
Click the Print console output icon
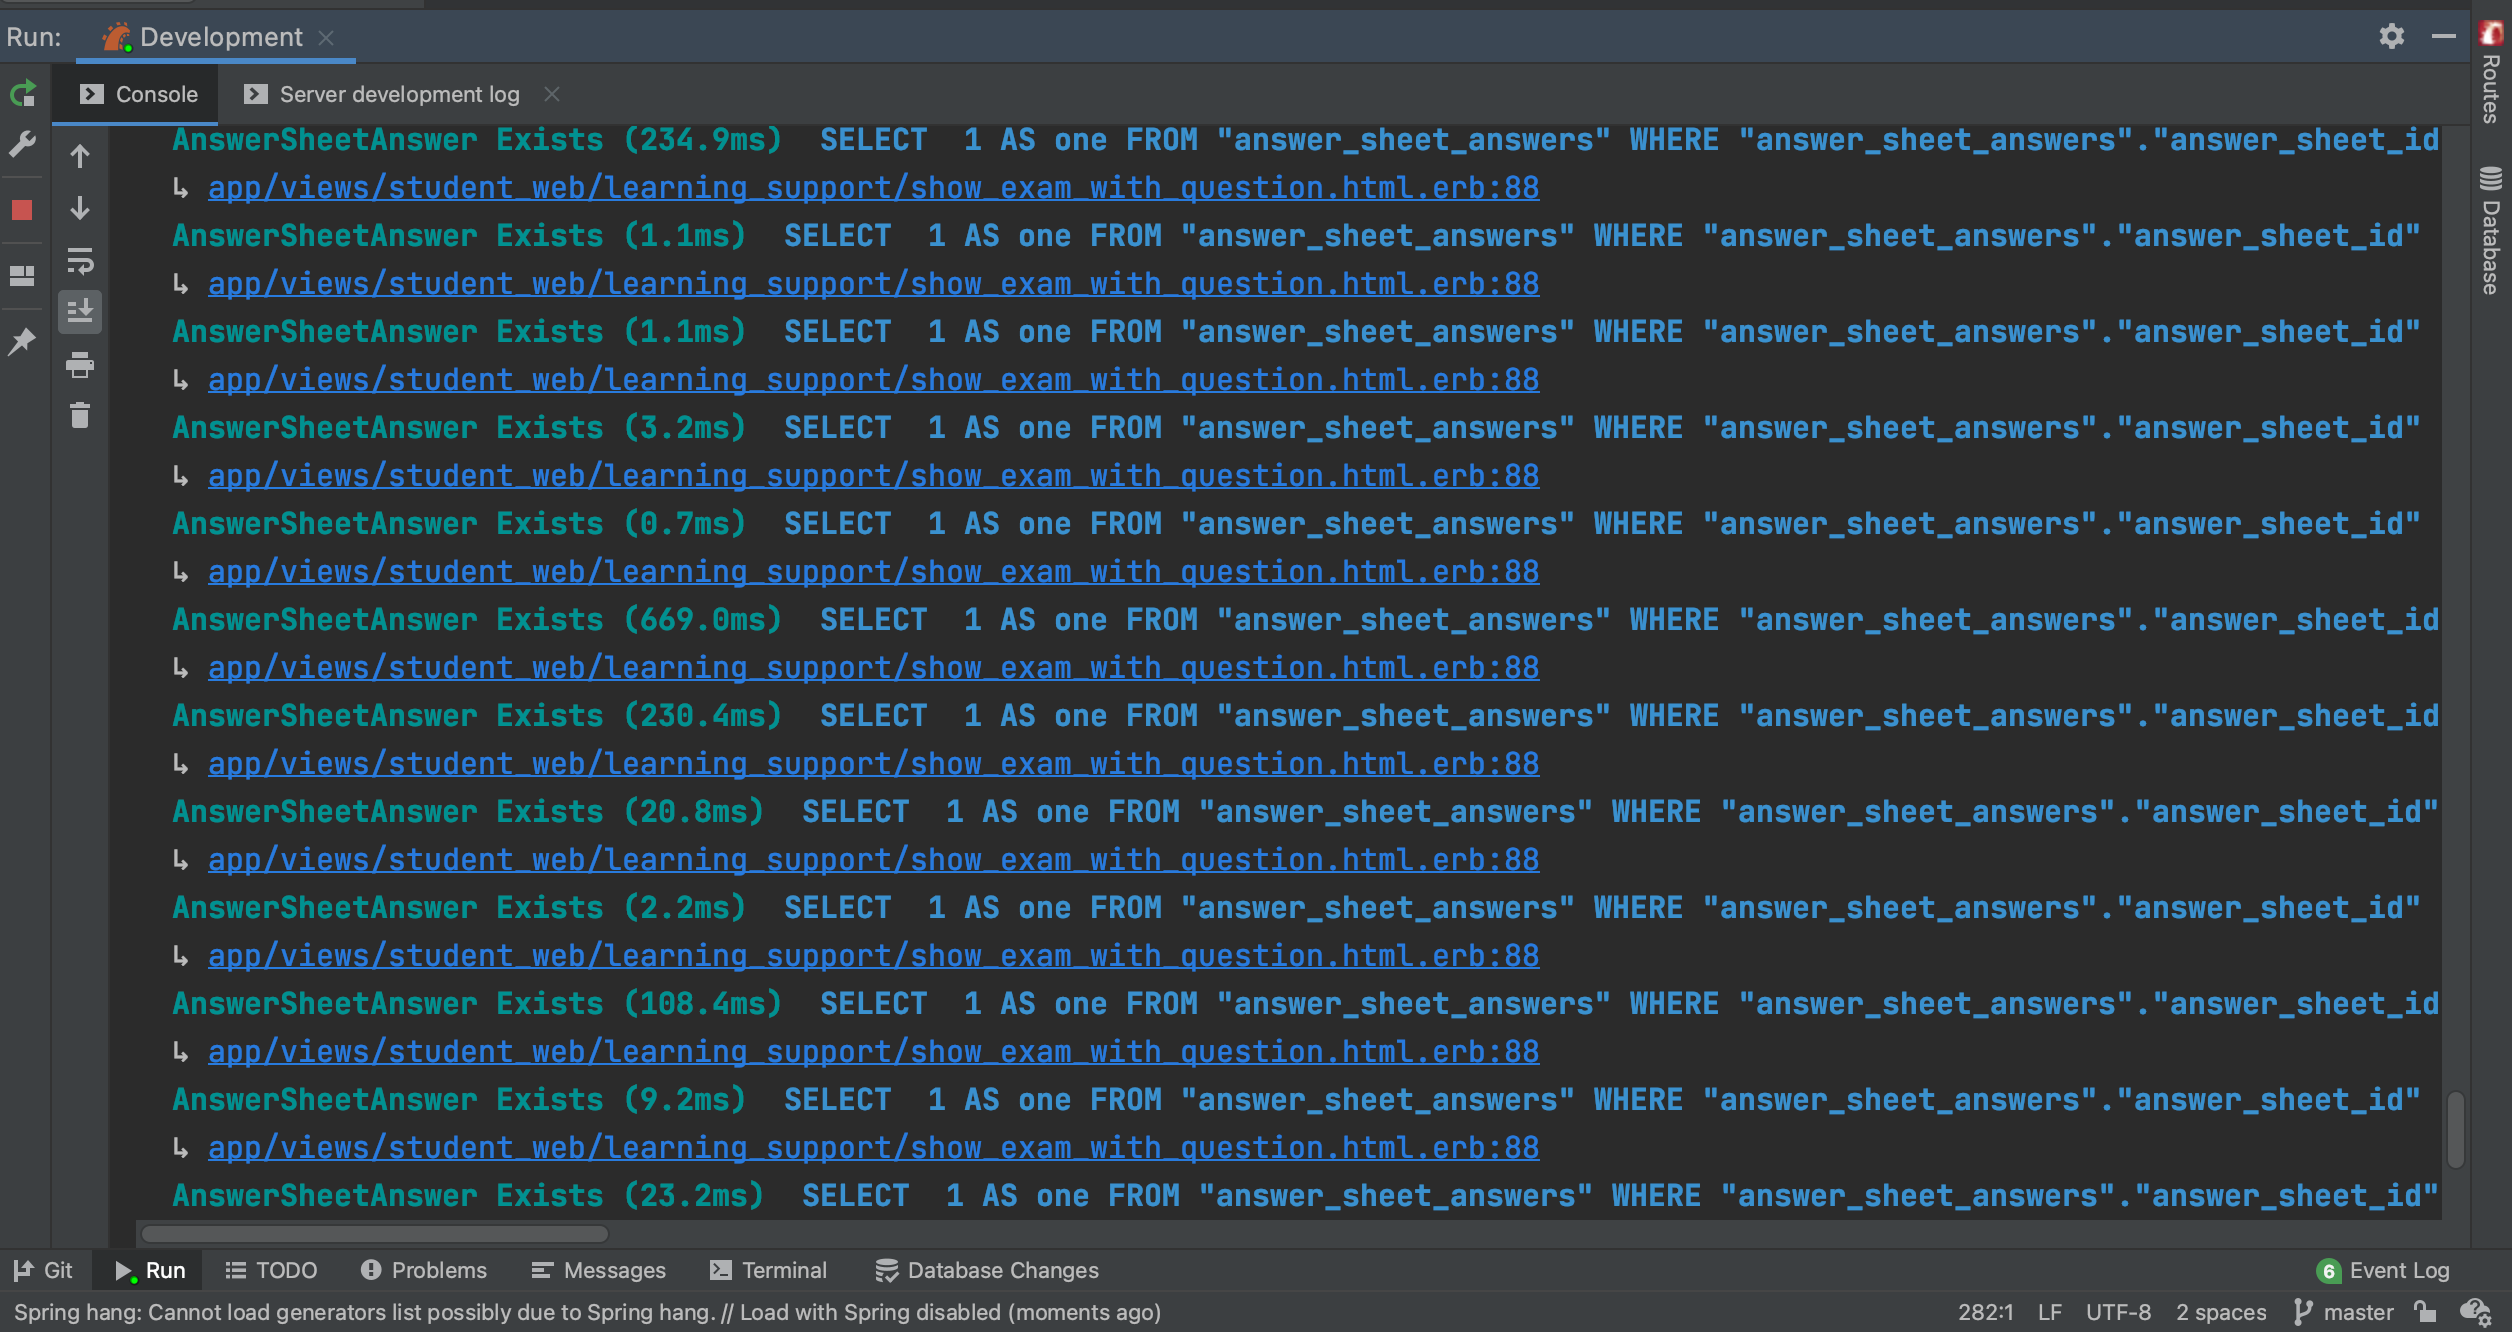point(80,365)
